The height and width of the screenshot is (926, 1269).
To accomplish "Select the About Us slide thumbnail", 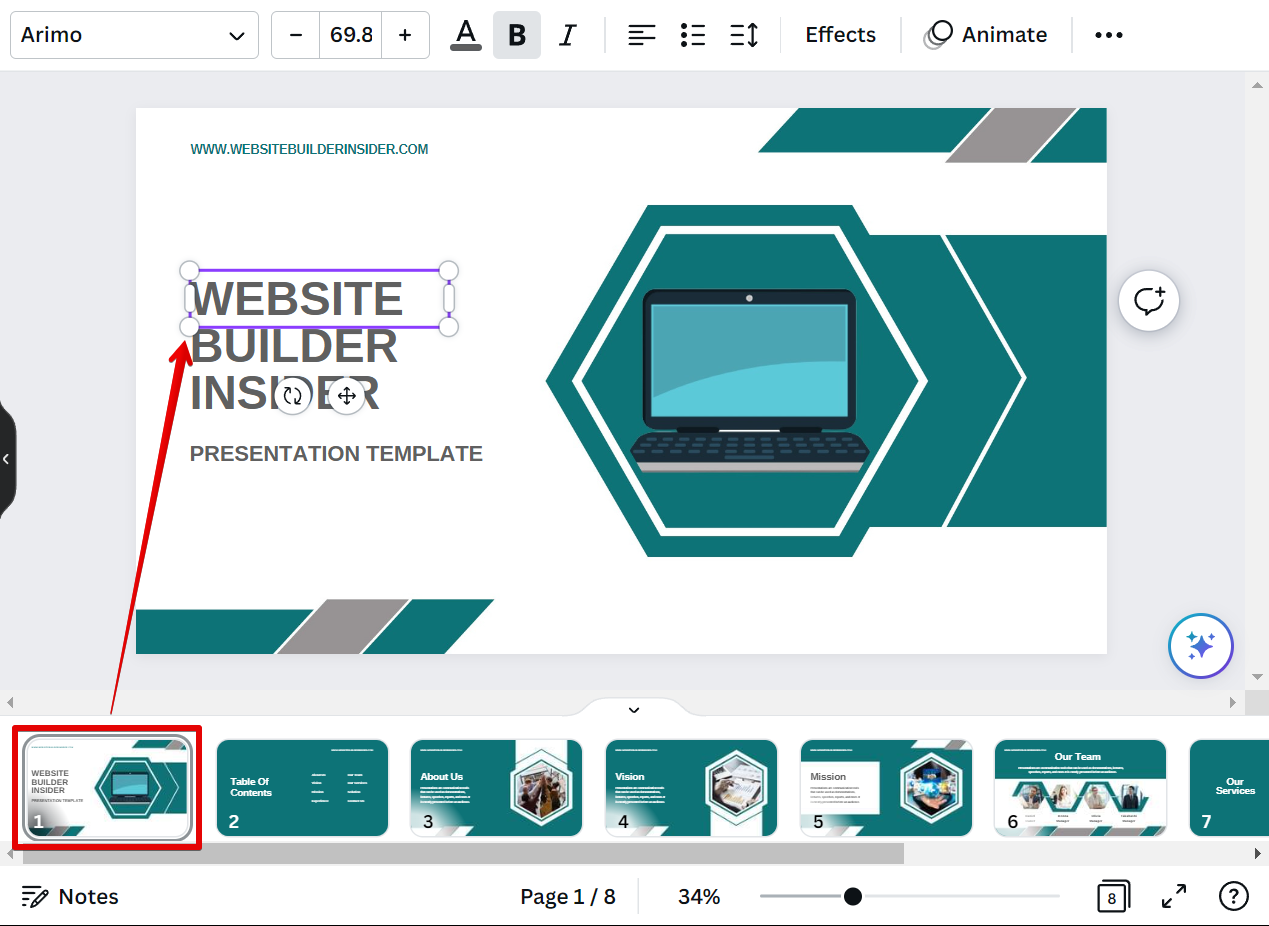I will 496,788.
